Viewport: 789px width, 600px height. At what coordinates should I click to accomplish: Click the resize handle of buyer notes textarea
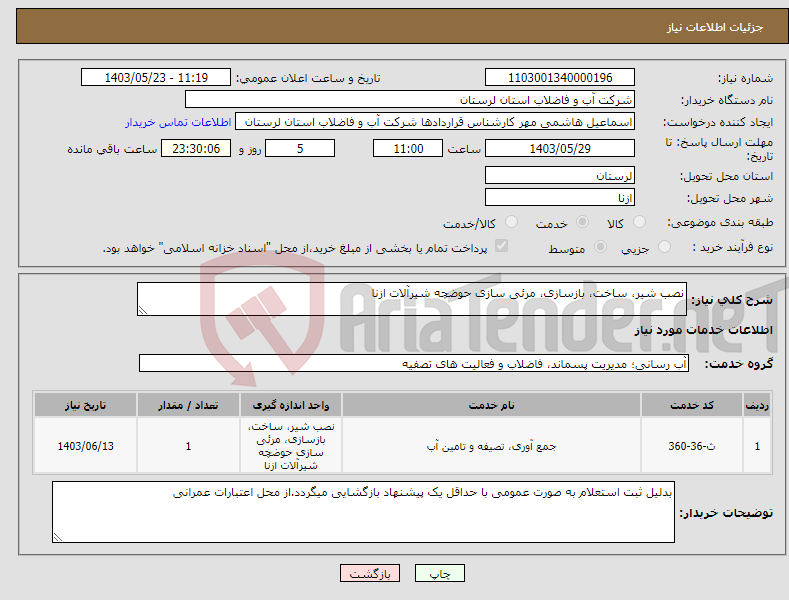tap(58, 537)
